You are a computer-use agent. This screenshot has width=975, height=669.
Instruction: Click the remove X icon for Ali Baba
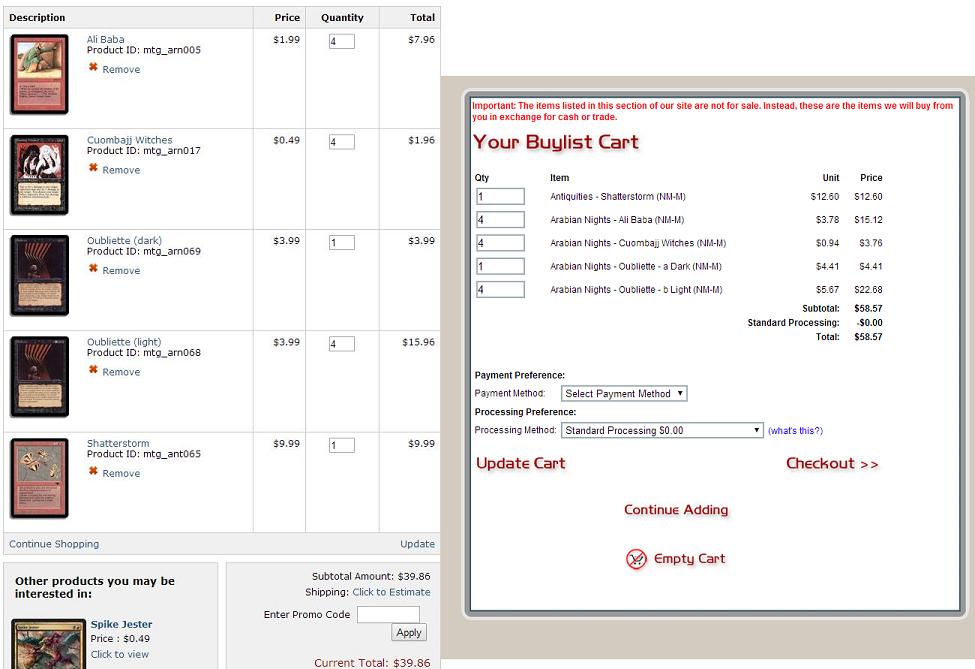click(93, 68)
